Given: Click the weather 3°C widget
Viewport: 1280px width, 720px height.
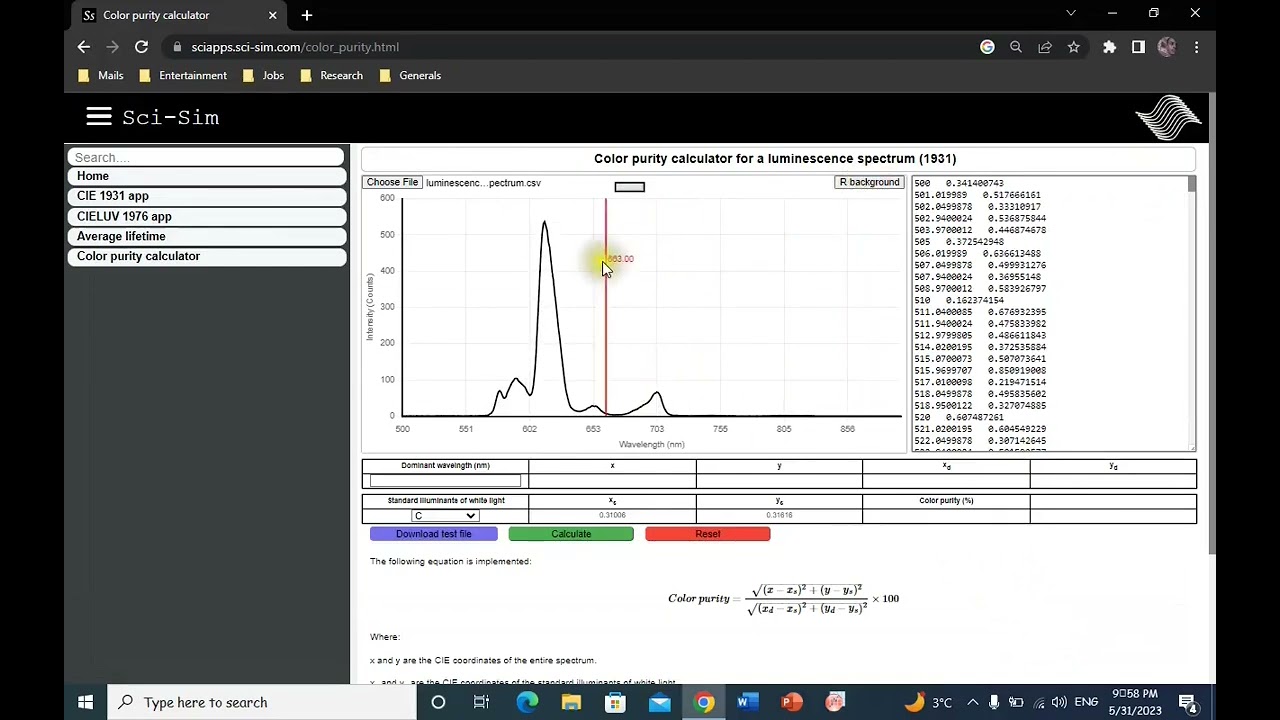Looking at the screenshot, I should (929, 702).
